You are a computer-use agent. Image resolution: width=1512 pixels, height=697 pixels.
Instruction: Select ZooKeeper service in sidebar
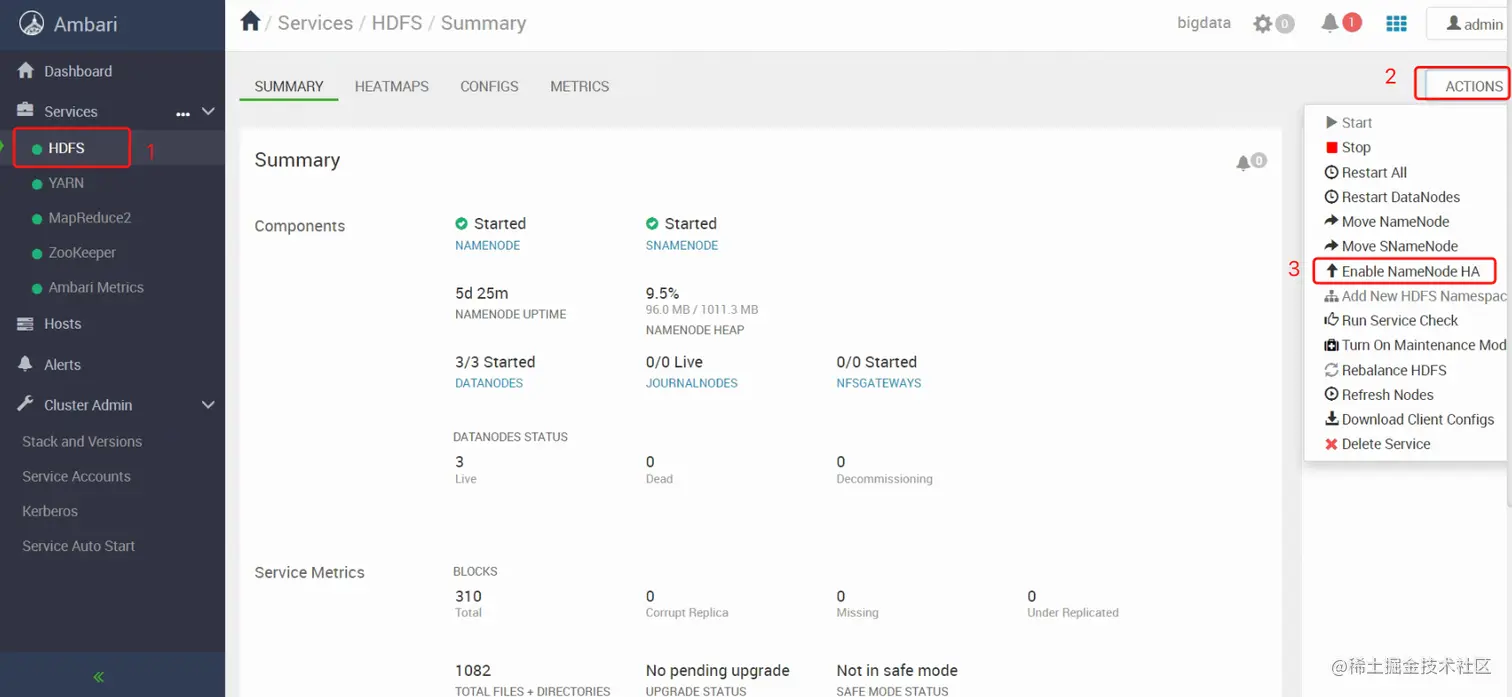click(82, 253)
